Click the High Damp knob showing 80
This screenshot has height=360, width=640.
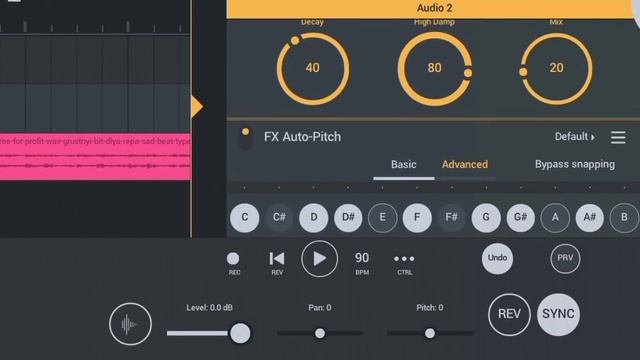(435, 68)
